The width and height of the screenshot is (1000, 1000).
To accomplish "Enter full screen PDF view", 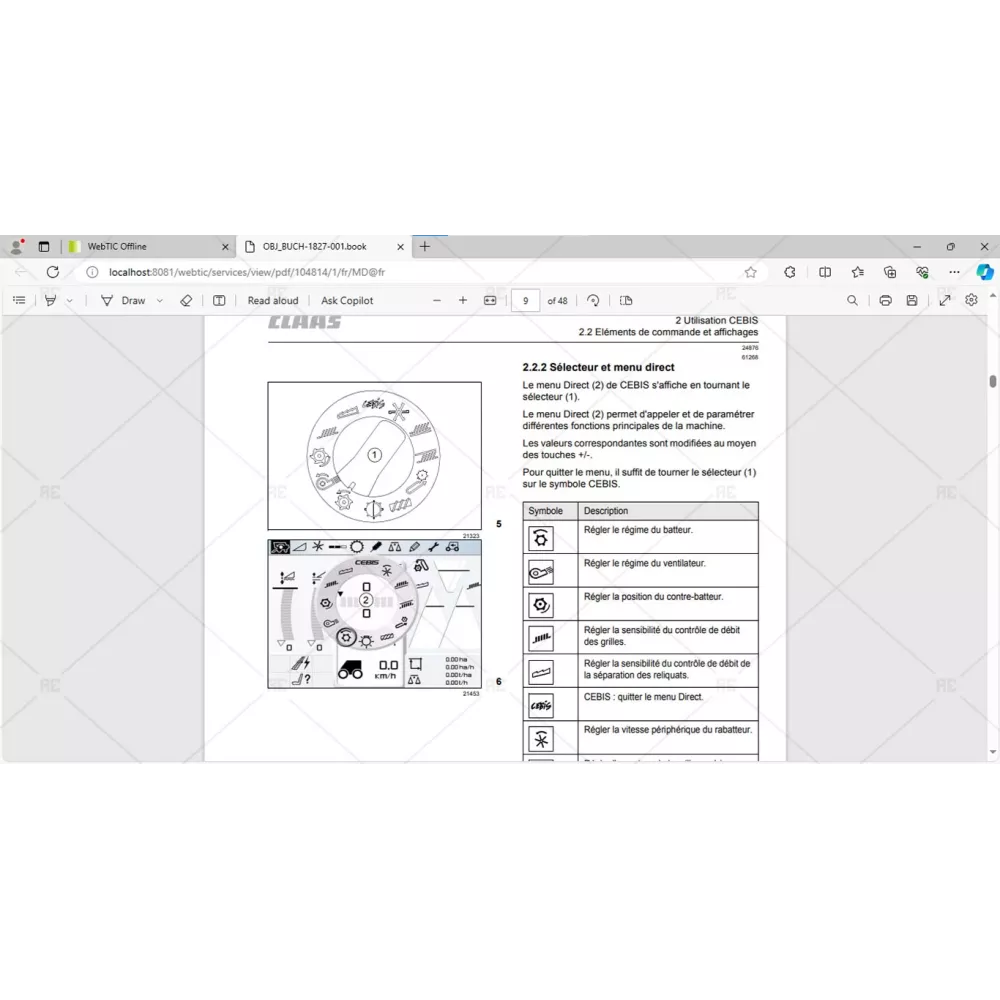I will pyautogui.click(x=944, y=300).
